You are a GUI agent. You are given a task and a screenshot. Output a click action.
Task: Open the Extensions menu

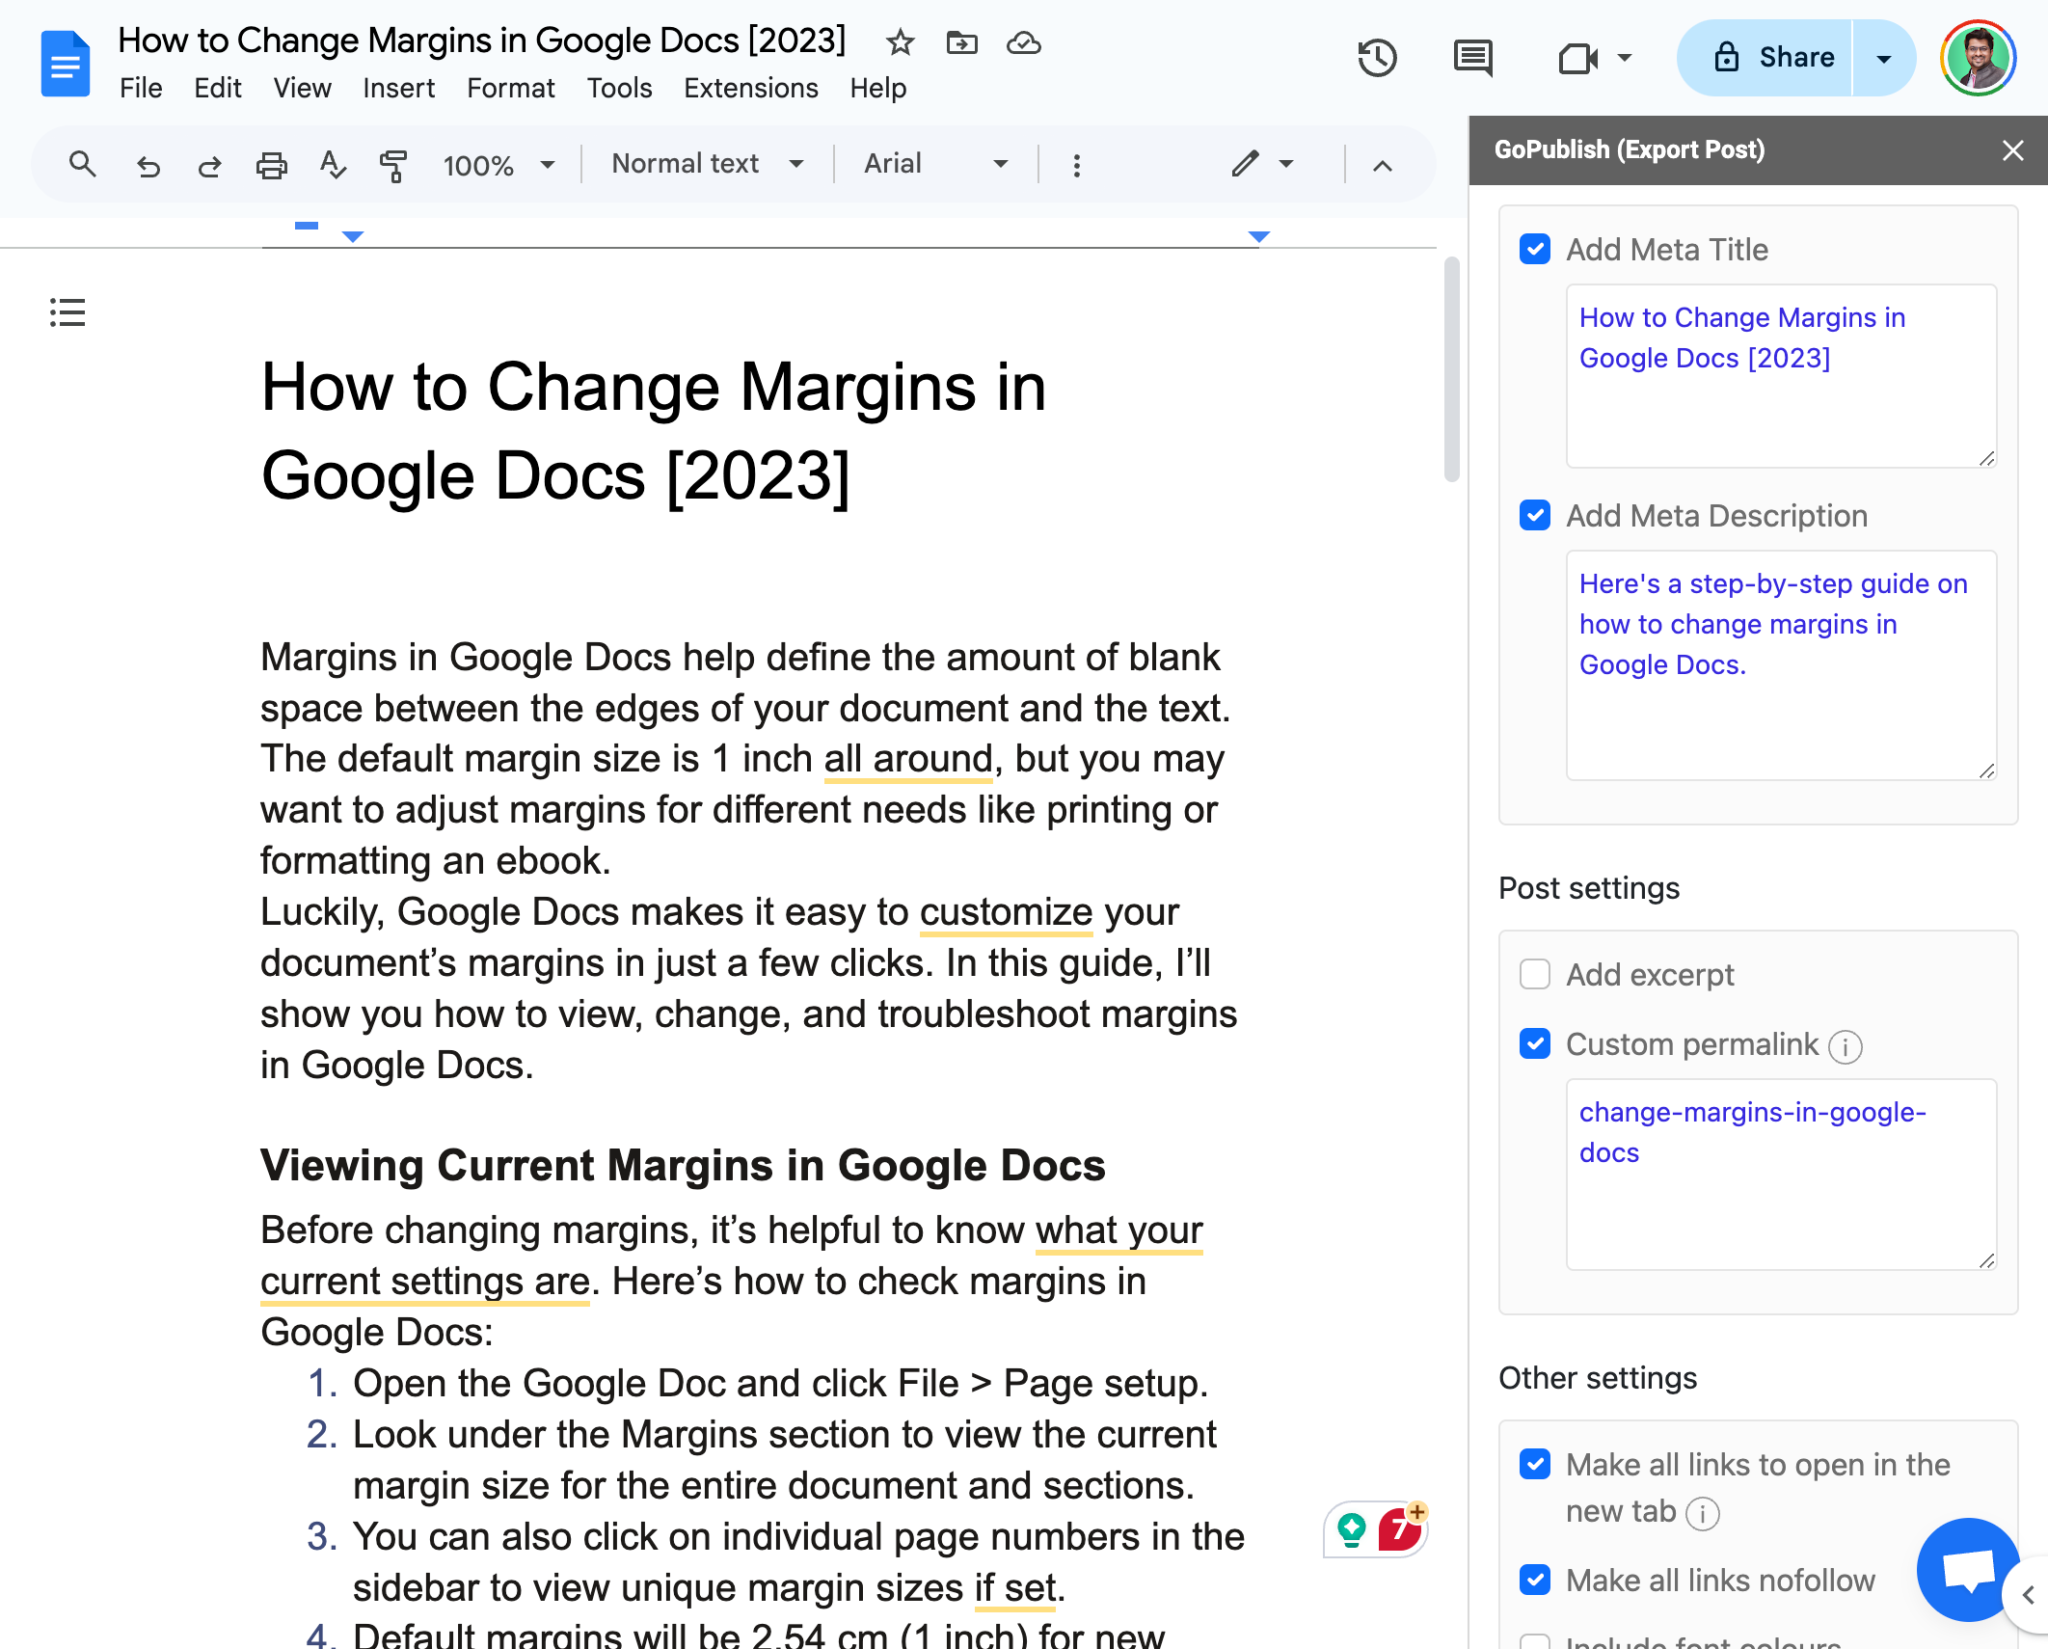click(750, 88)
